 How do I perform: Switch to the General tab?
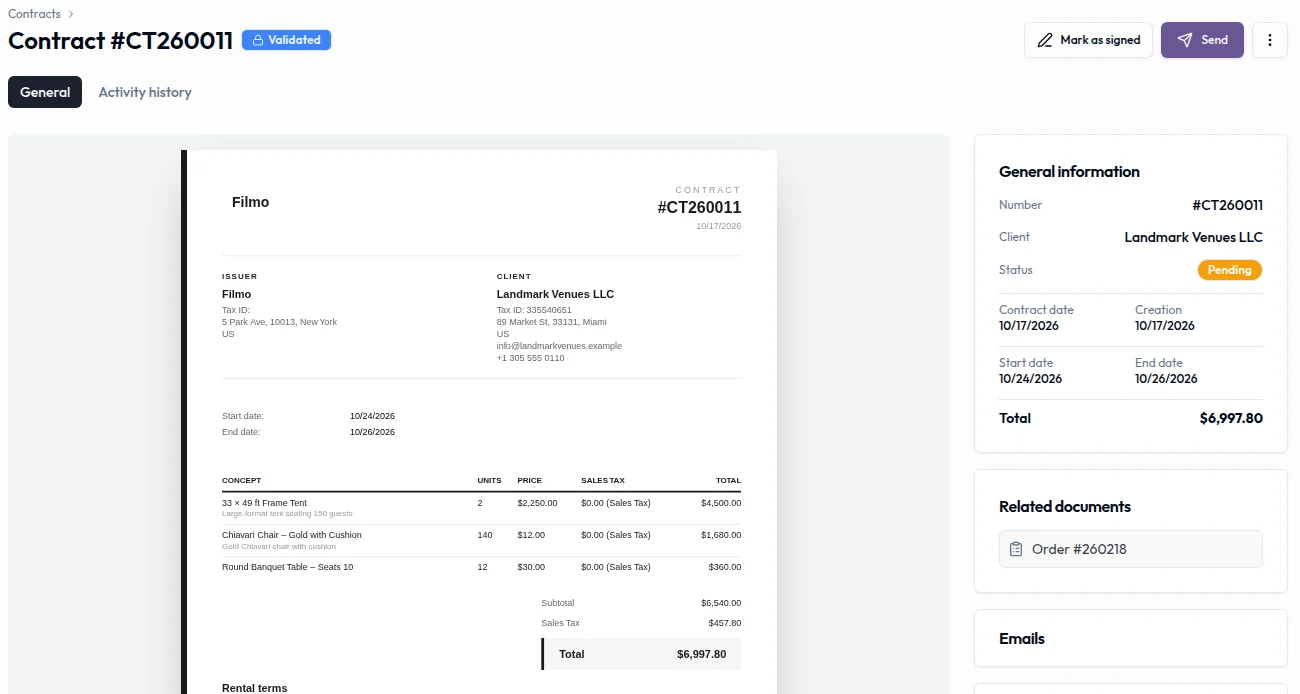point(45,92)
